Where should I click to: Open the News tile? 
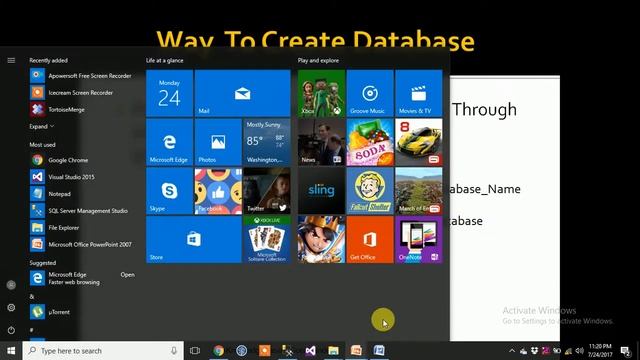[321, 142]
